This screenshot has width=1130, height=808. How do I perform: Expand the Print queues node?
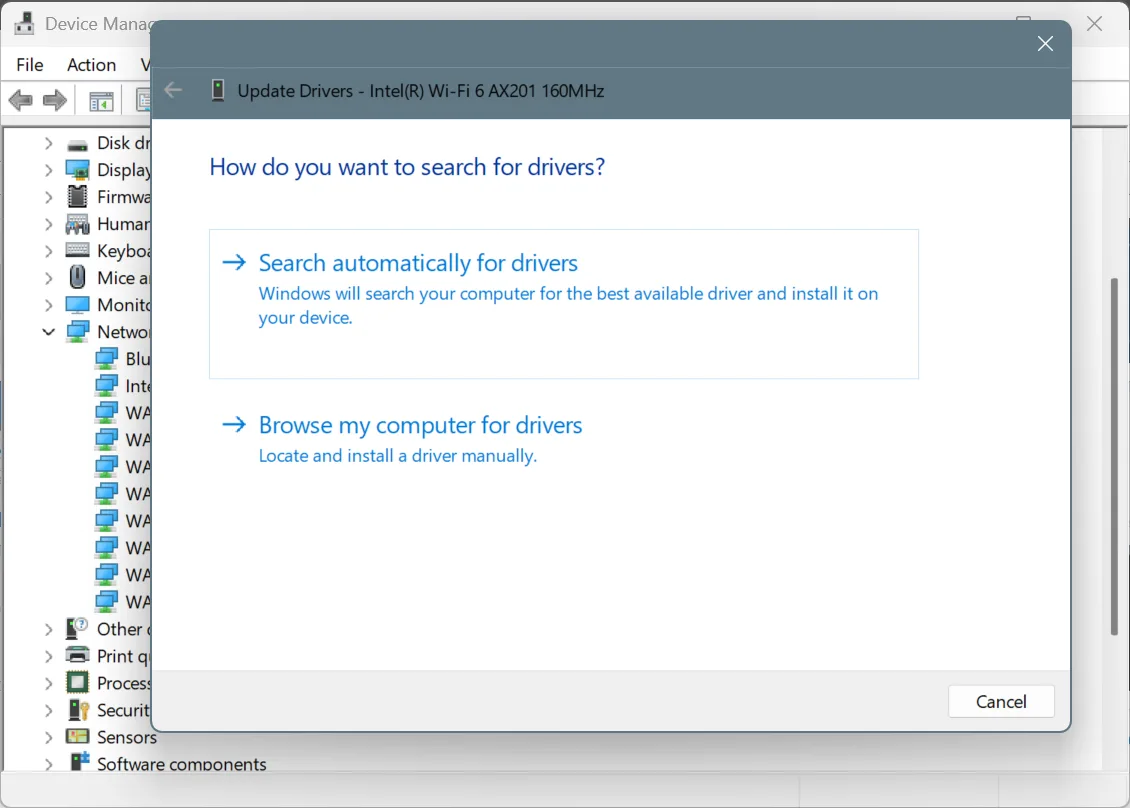point(48,657)
